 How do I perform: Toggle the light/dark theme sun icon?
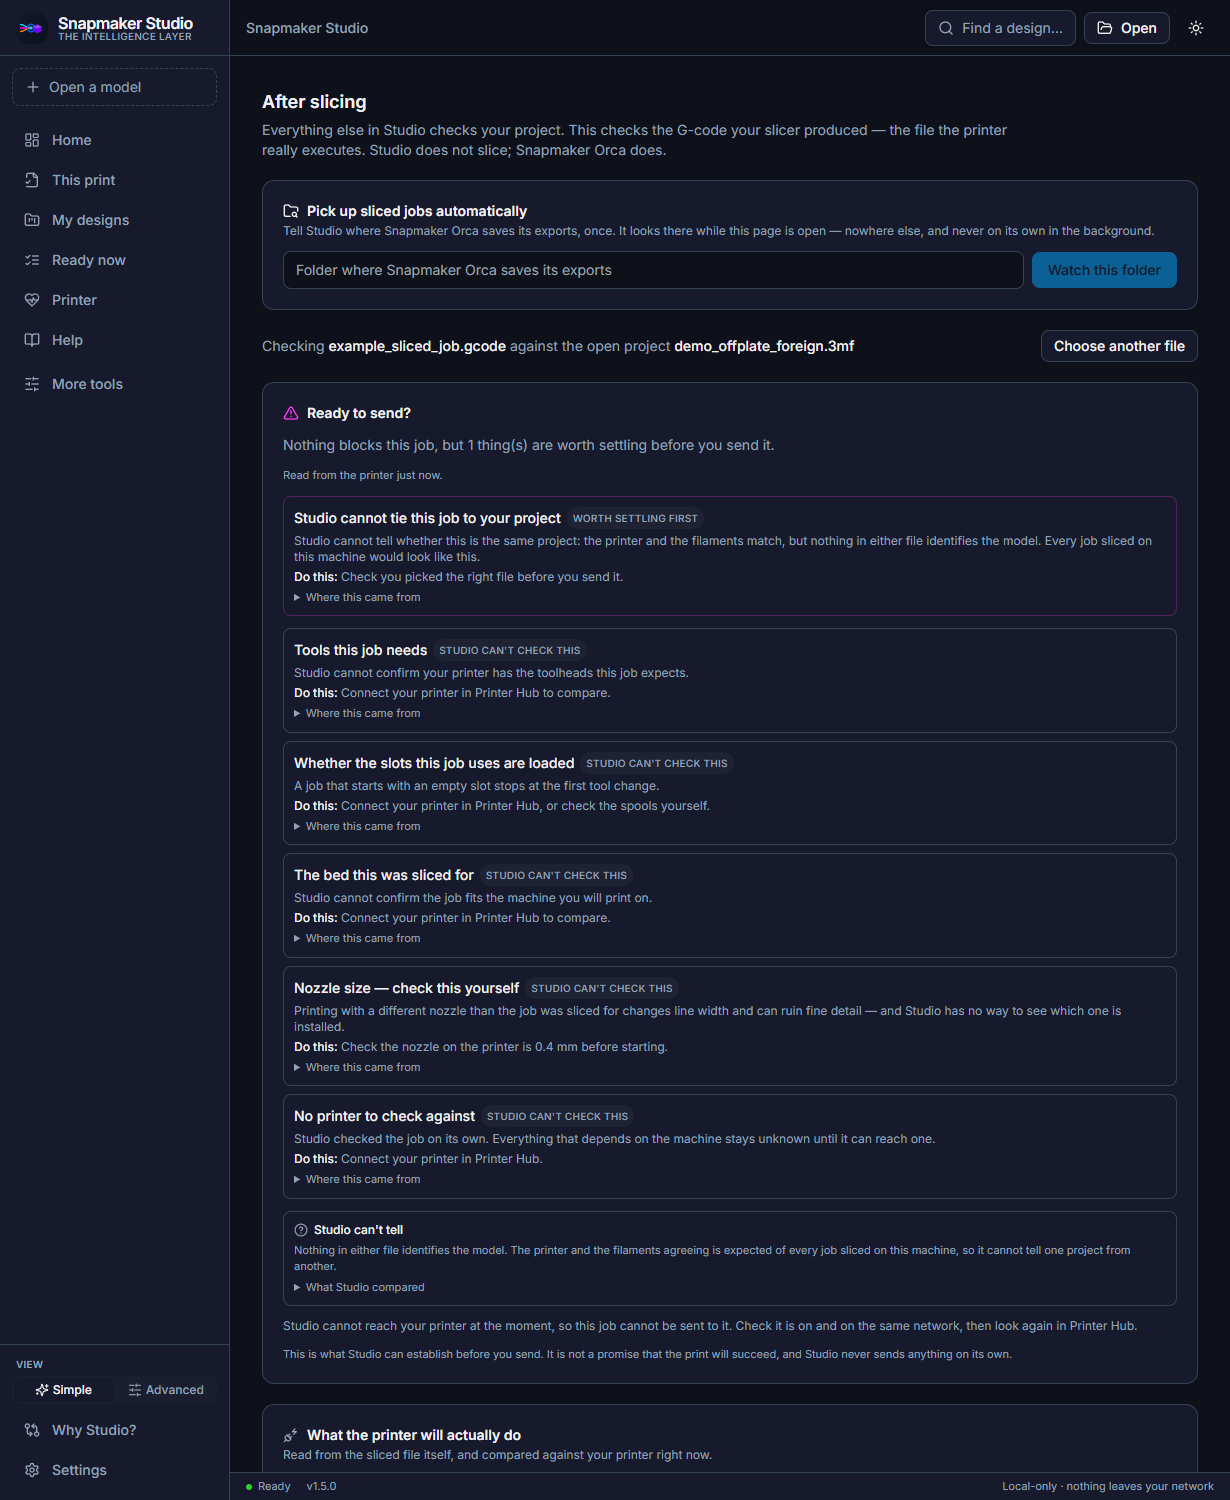point(1196,28)
